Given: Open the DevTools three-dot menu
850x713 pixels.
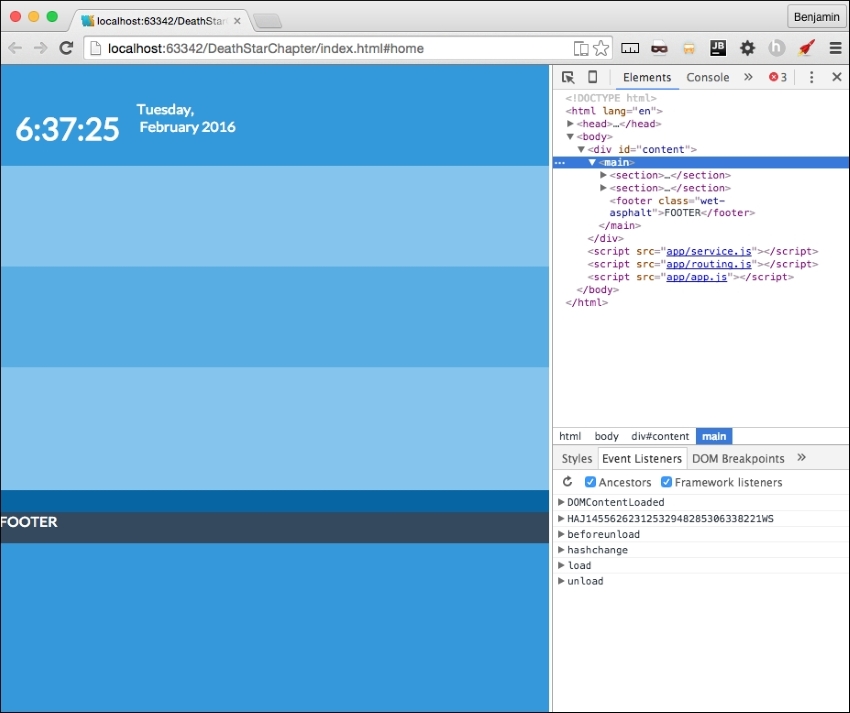Looking at the screenshot, I should [812, 77].
